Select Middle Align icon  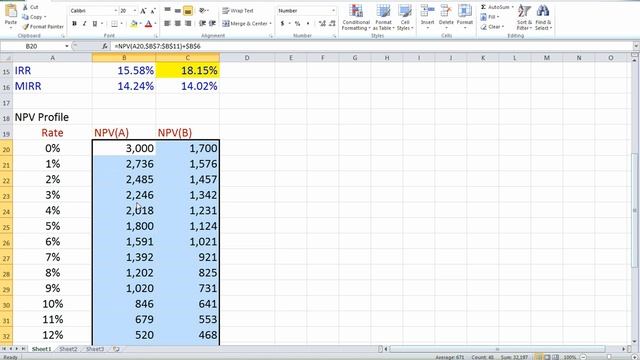(178, 11)
